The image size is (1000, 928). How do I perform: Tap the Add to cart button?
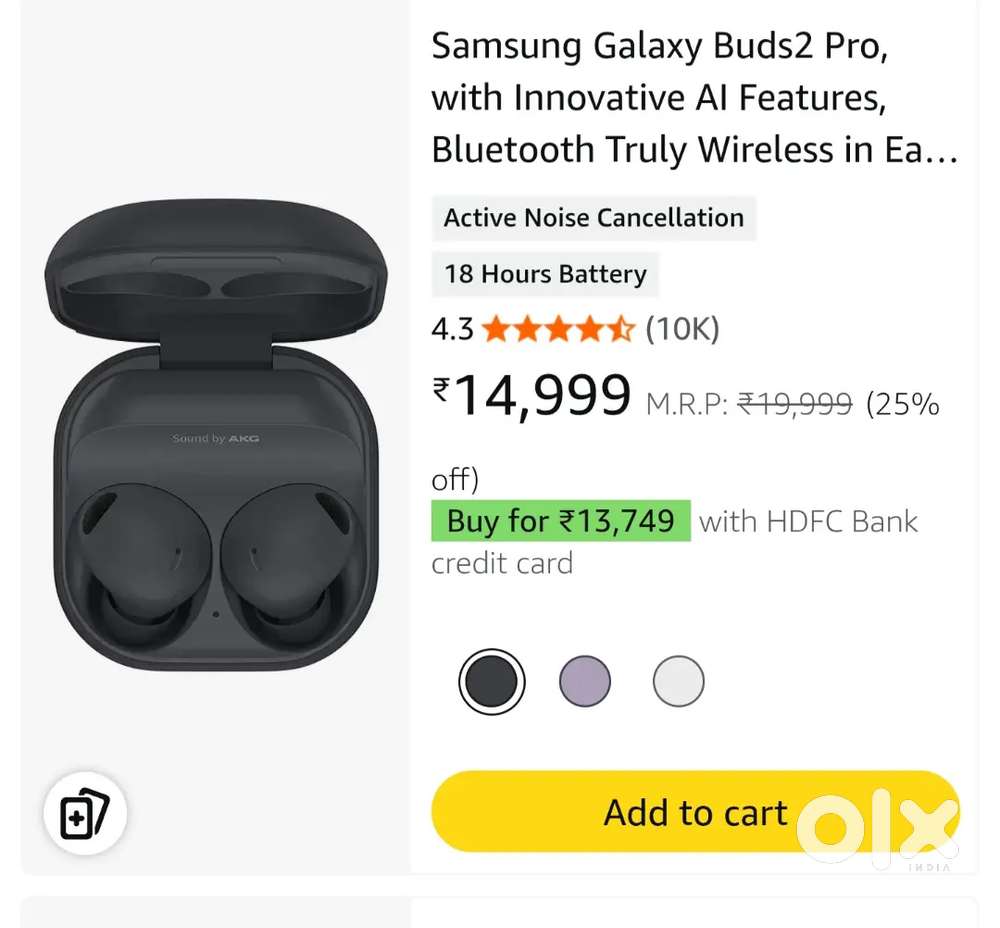pyautogui.click(x=694, y=812)
